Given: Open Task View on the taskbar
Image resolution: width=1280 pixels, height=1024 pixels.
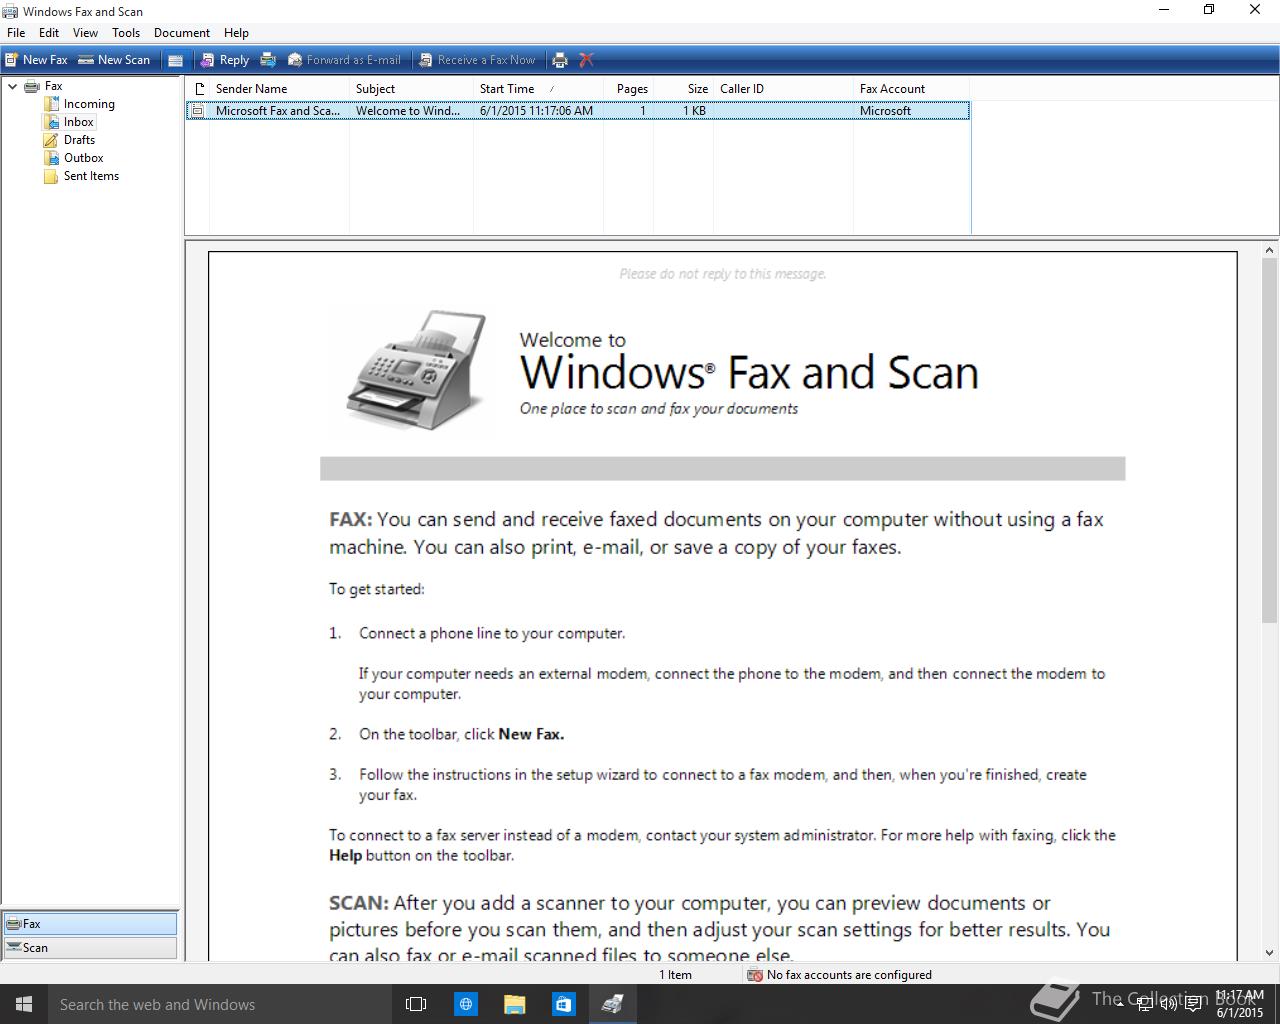Looking at the screenshot, I should coord(416,1004).
